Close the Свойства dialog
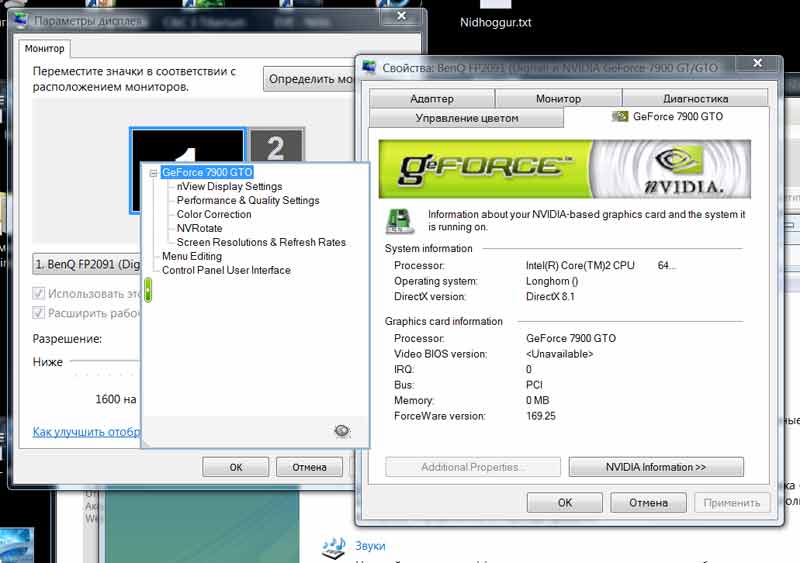Screen dimensions: 800x563 coord(758,63)
